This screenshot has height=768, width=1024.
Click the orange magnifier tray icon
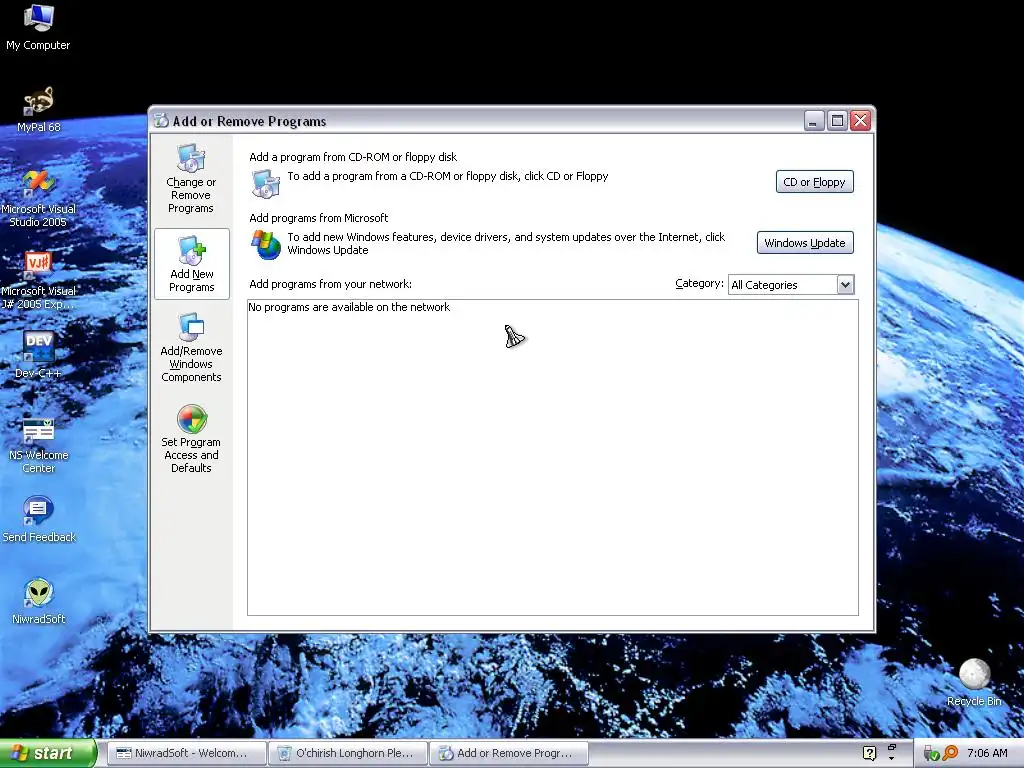(950, 753)
